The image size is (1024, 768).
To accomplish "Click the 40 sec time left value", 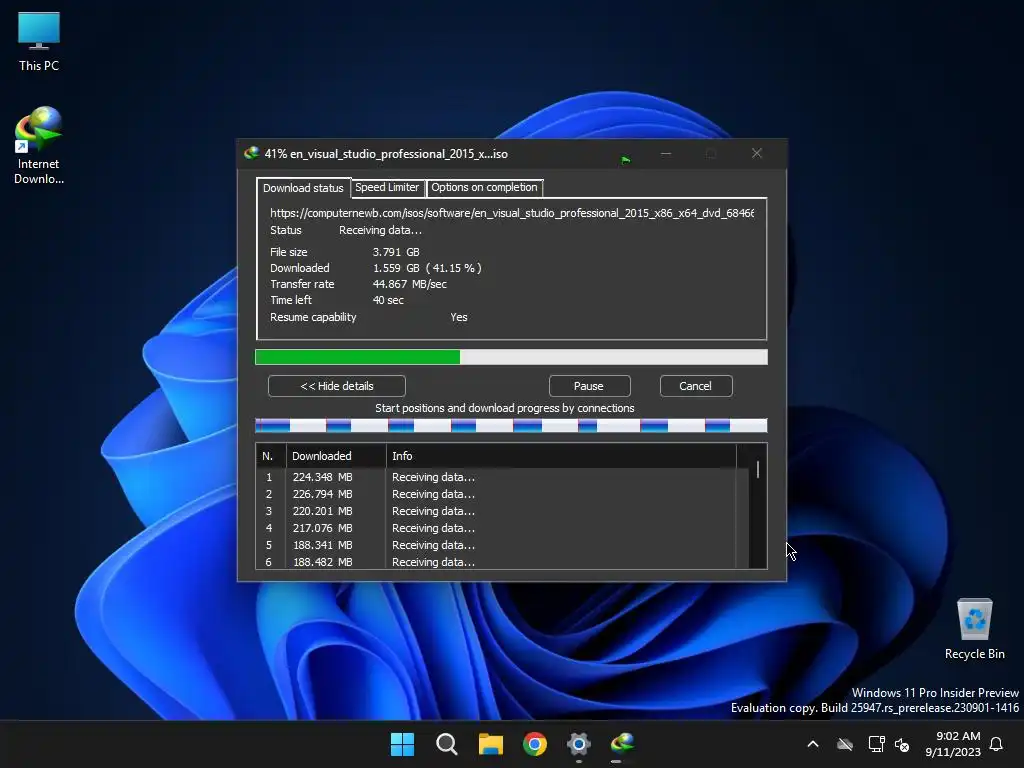I will (x=388, y=300).
